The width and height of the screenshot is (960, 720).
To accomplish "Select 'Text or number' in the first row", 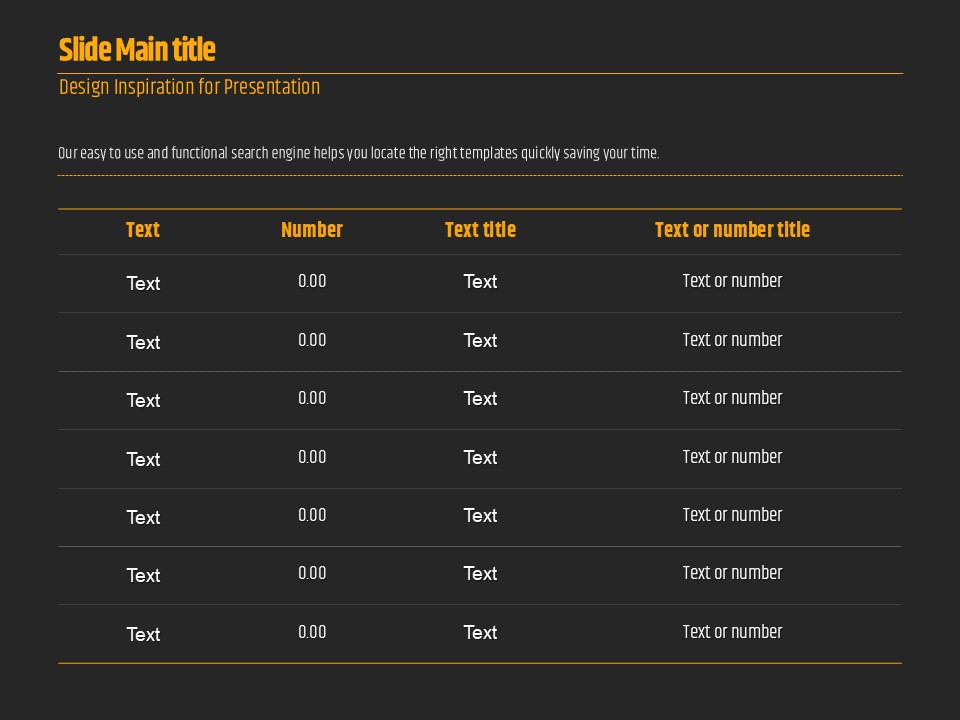I will pyautogui.click(x=732, y=282).
